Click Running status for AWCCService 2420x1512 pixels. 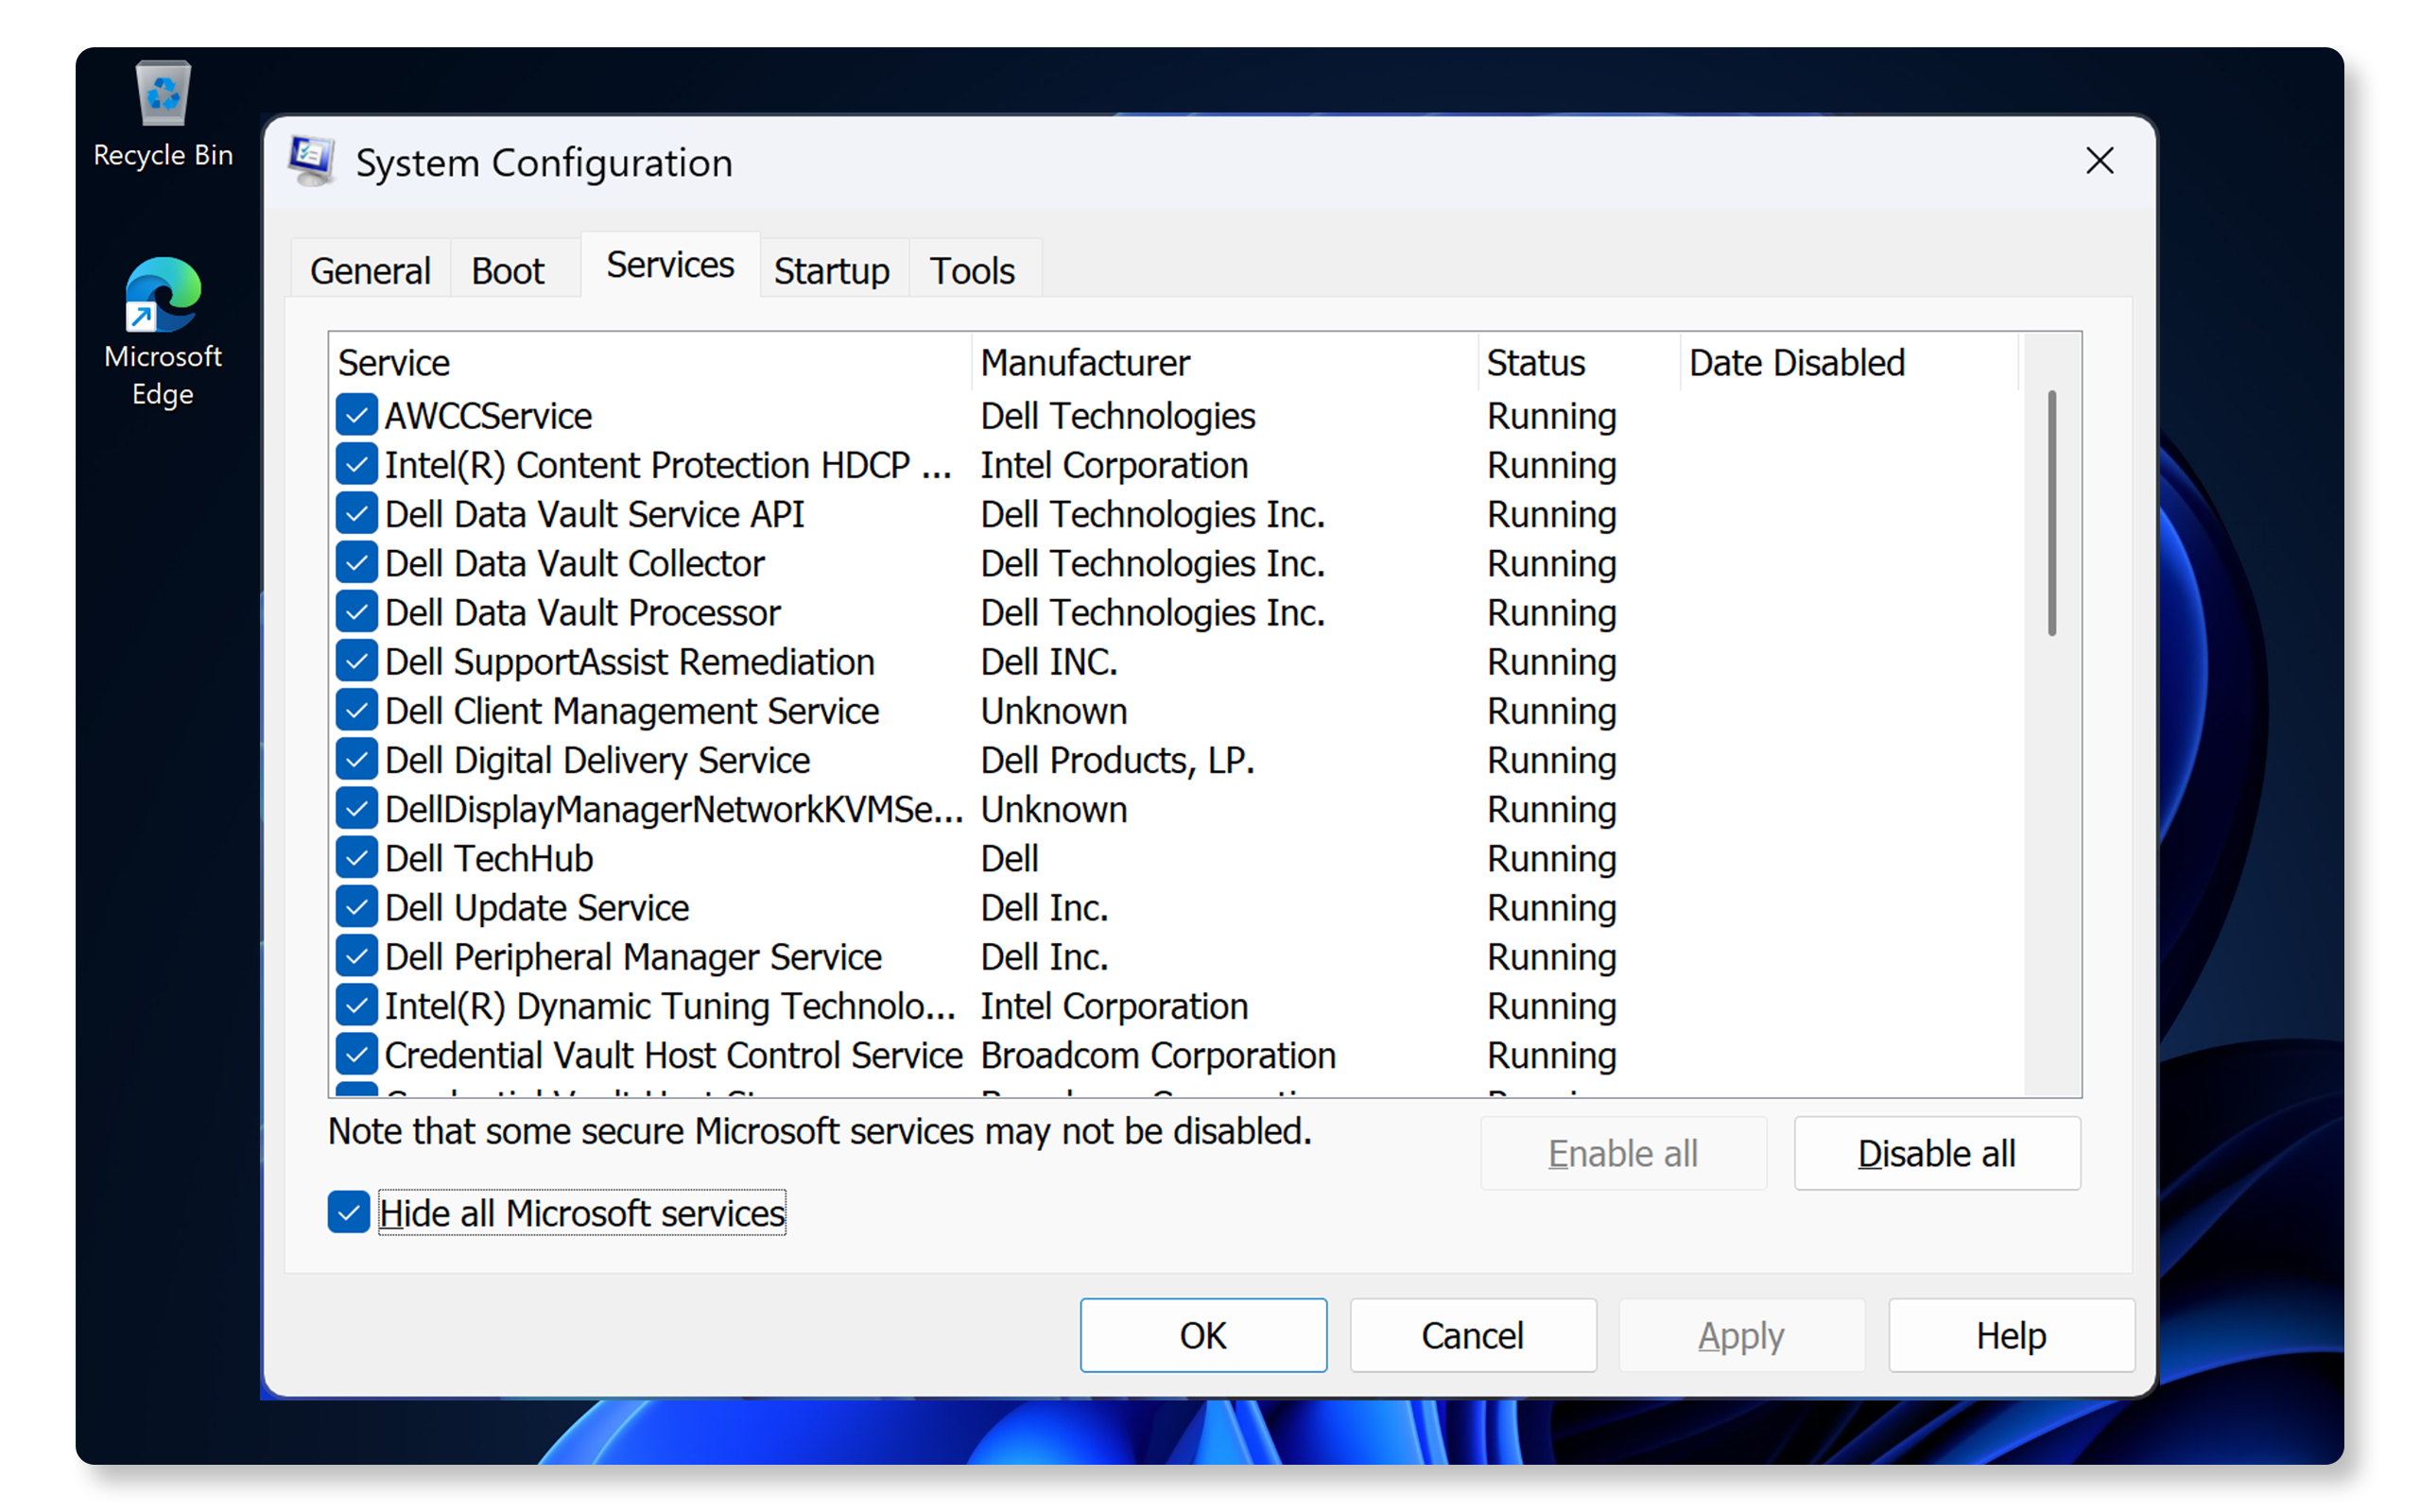(x=1551, y=417)
